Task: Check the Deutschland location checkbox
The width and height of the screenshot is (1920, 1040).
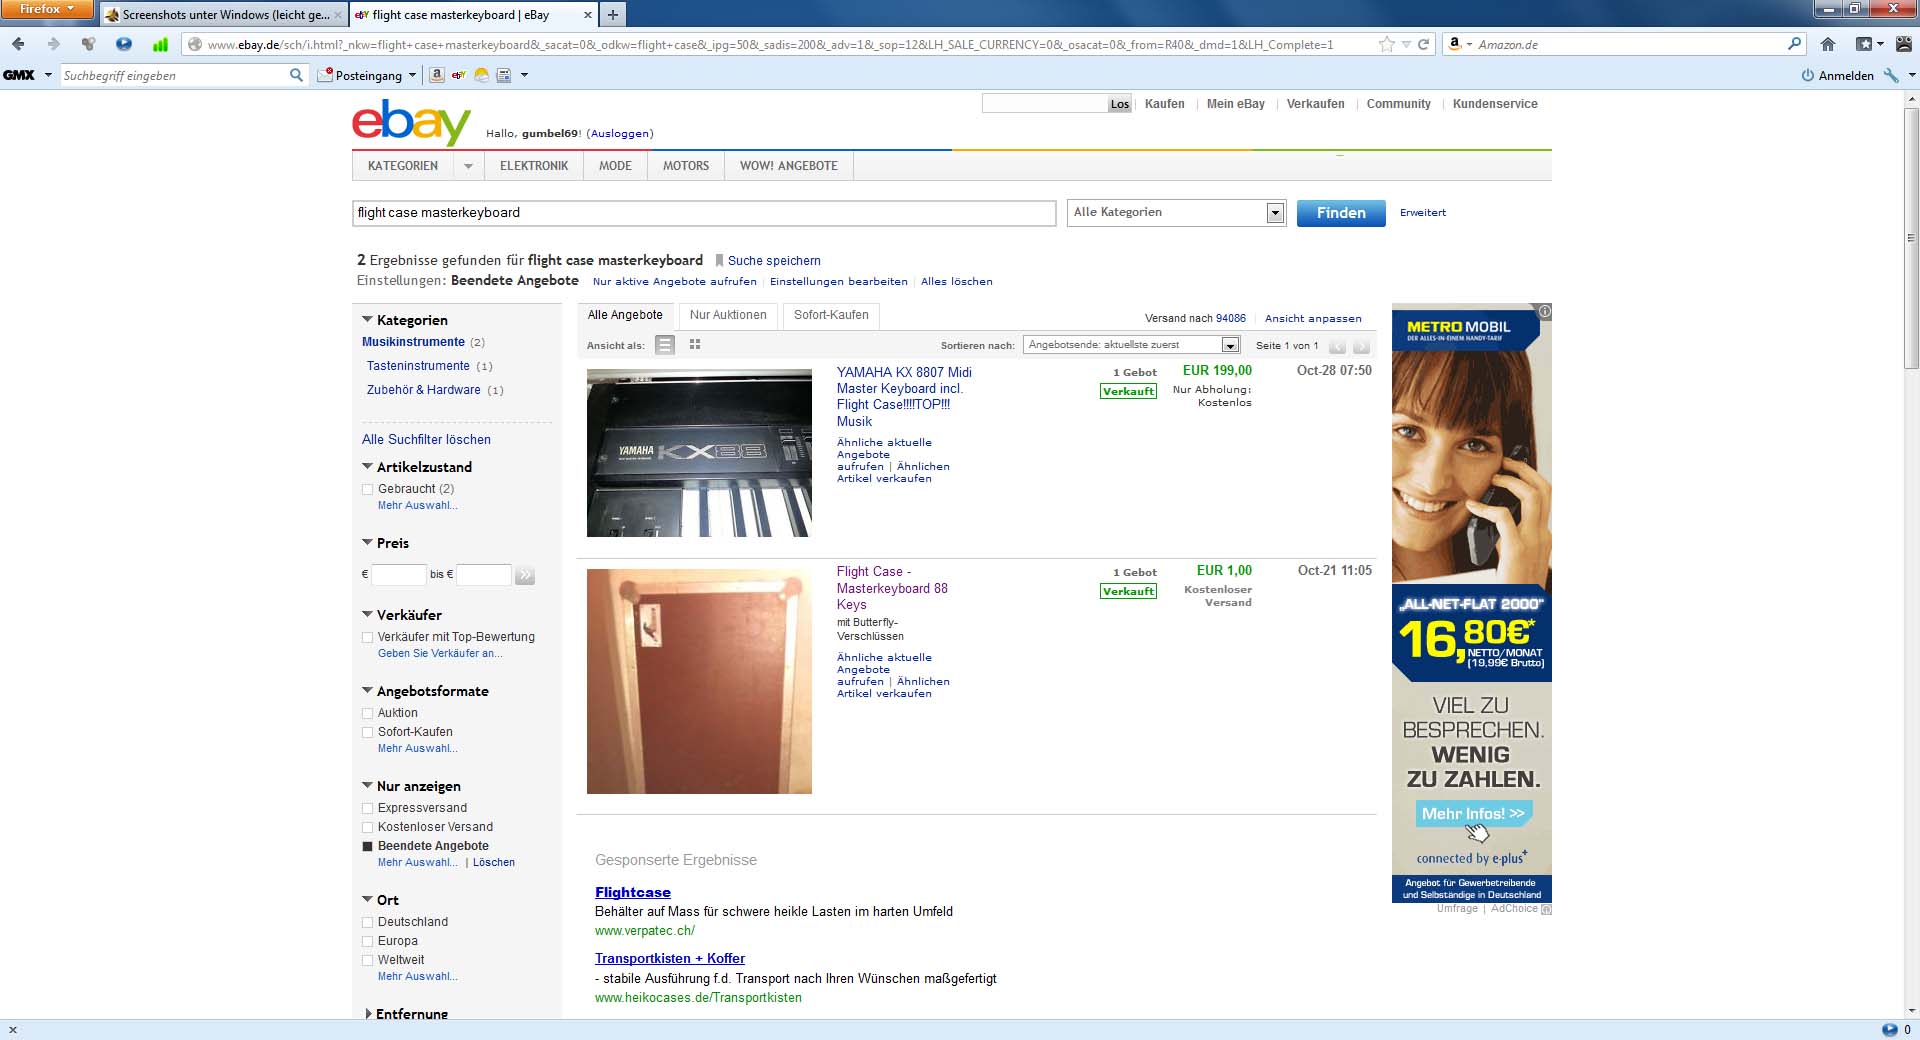Action: pyautogui.click(x=367, y=922)
